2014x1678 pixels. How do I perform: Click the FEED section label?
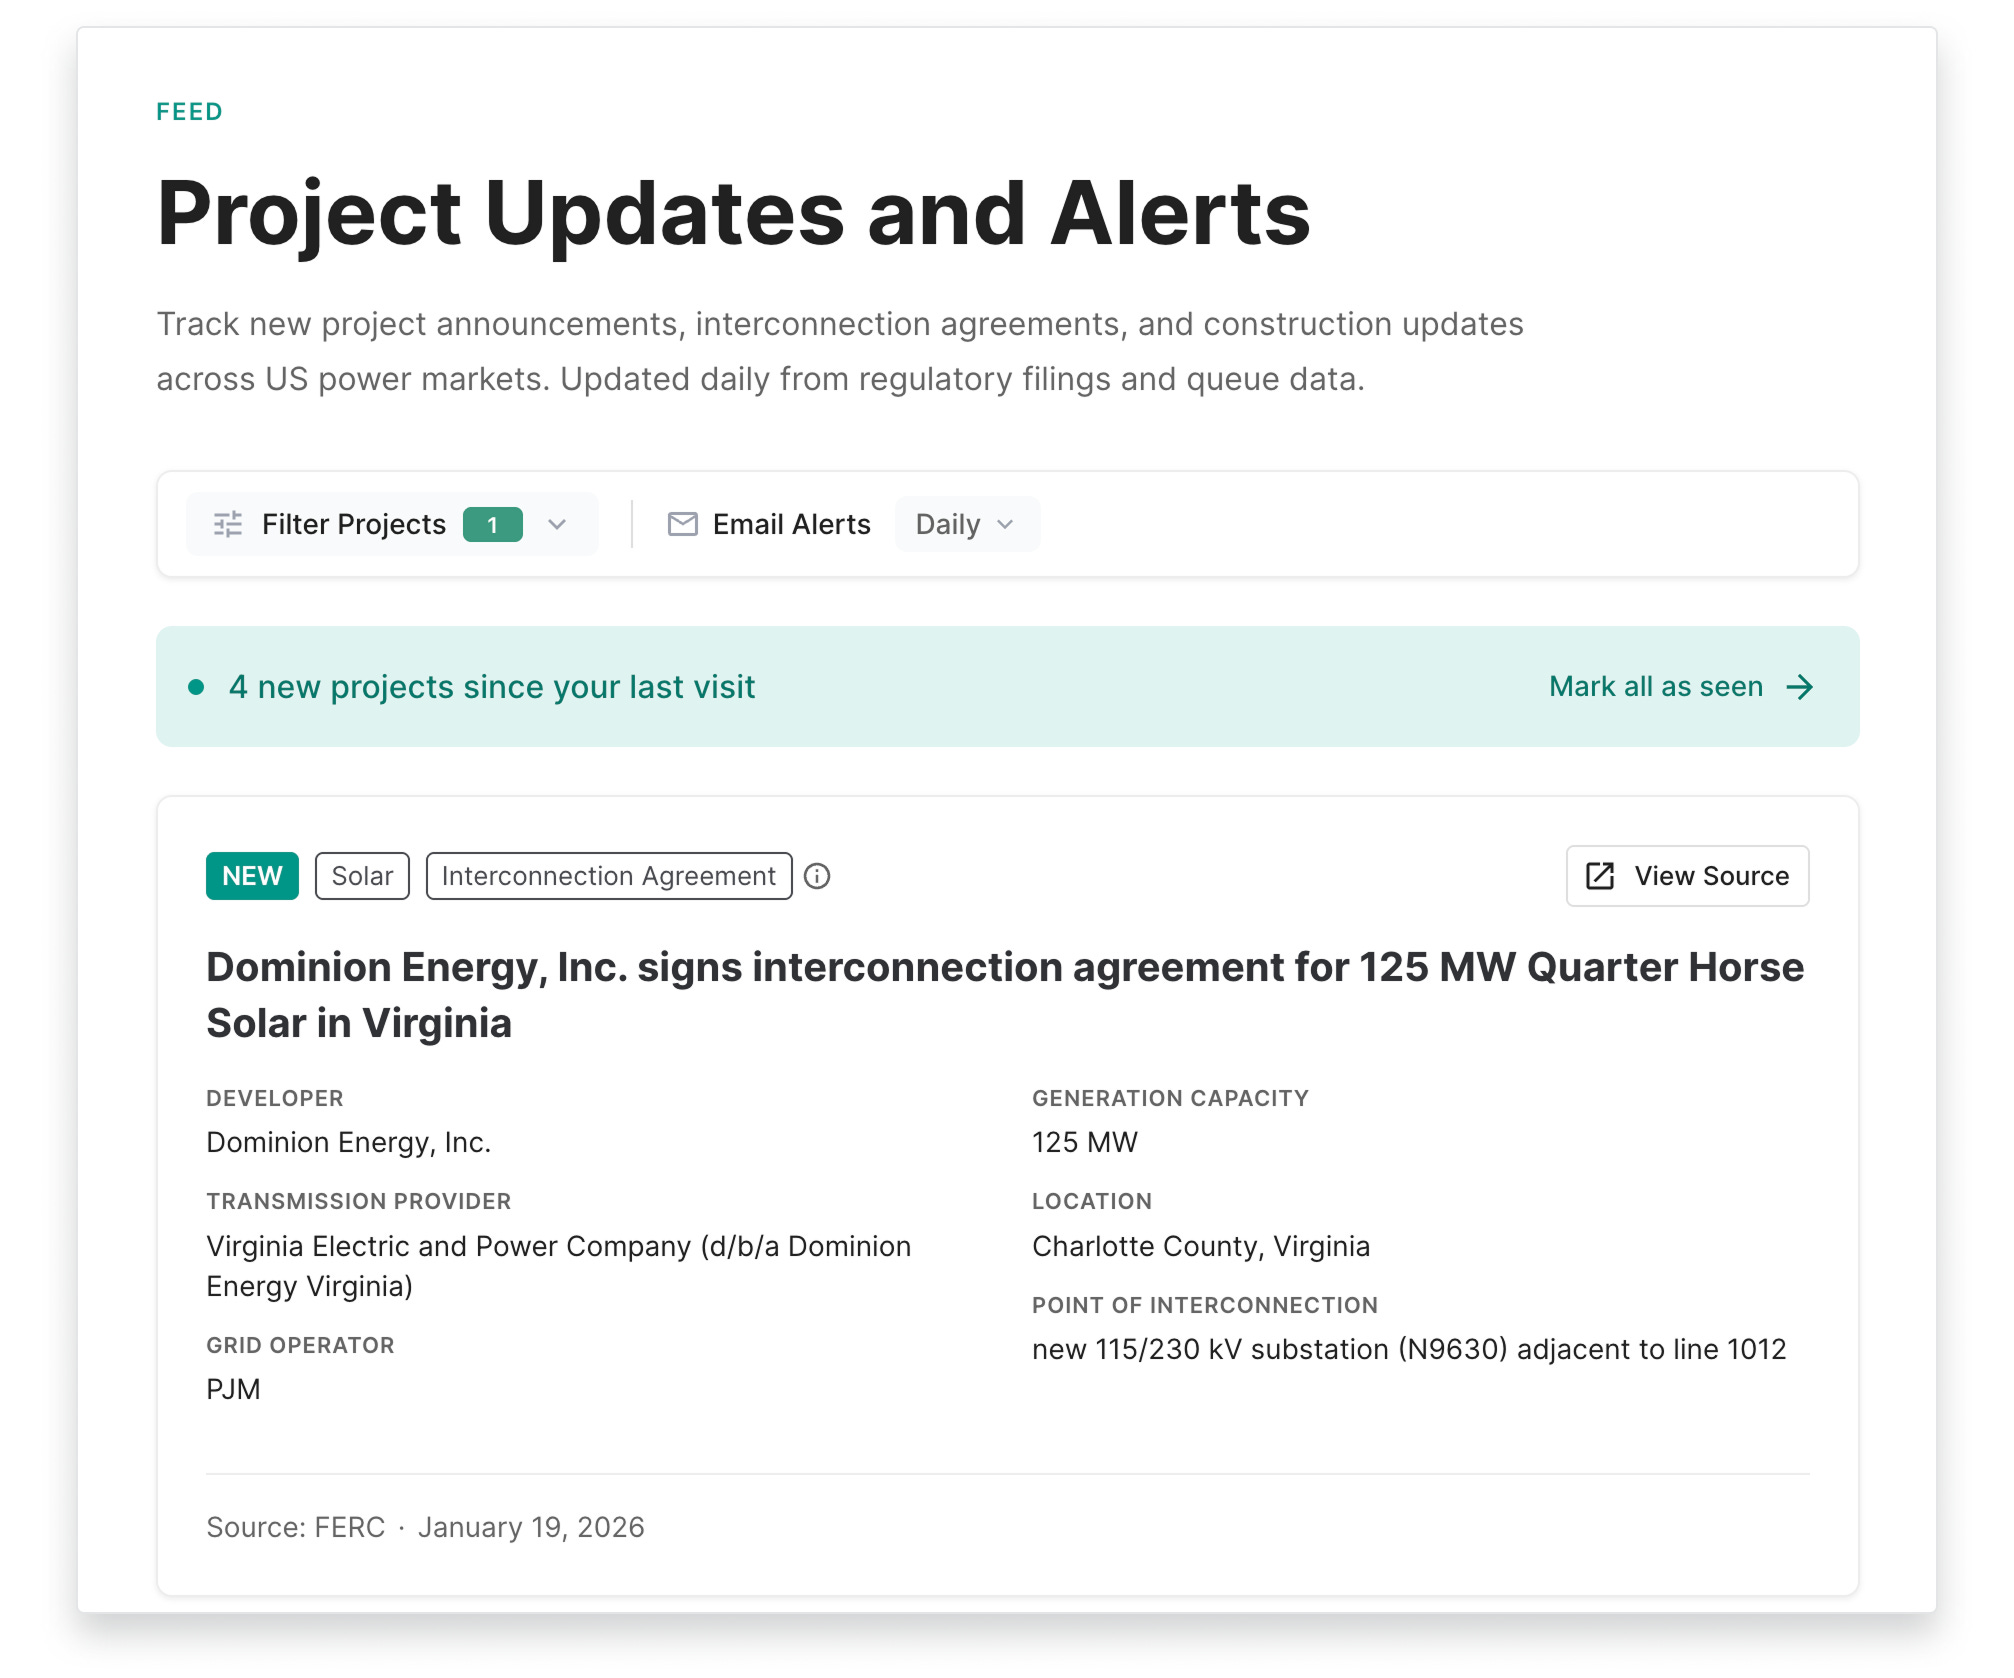point(189,111)
